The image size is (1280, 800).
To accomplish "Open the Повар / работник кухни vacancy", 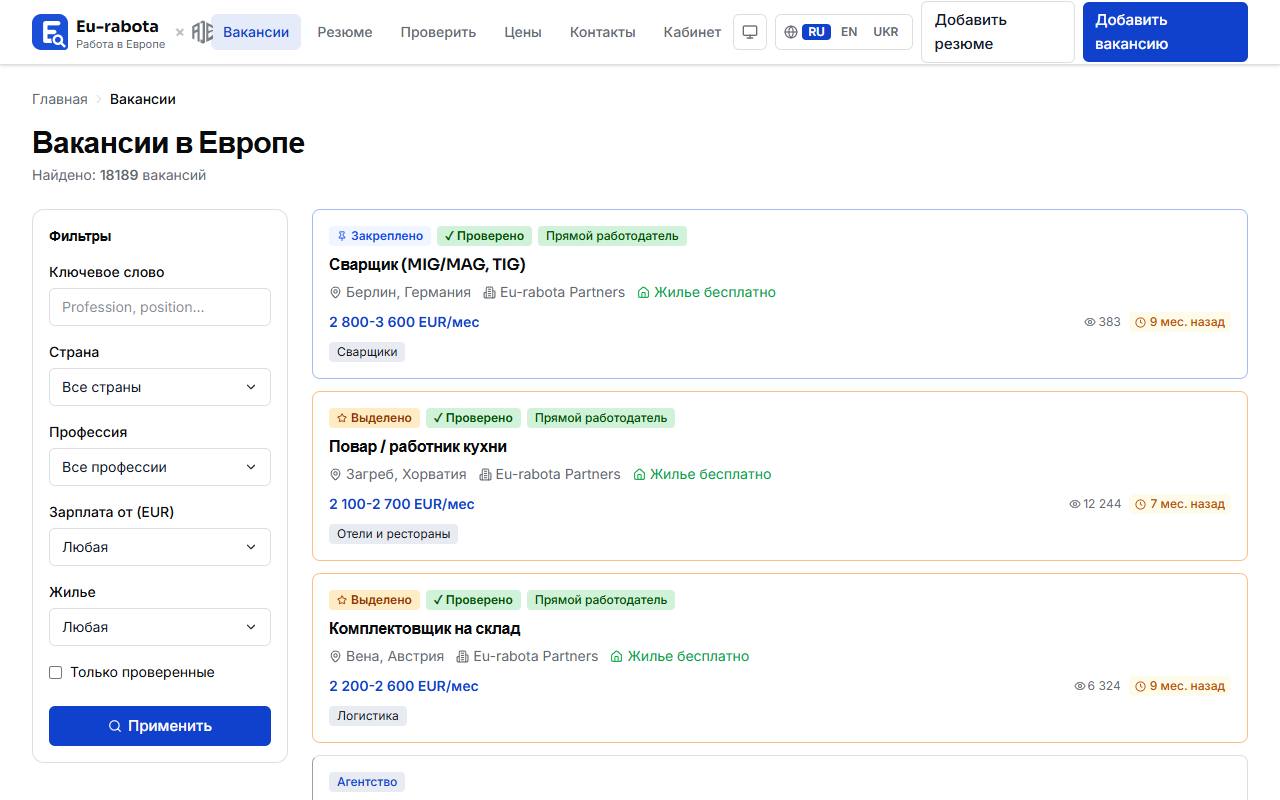I will 418,446.
